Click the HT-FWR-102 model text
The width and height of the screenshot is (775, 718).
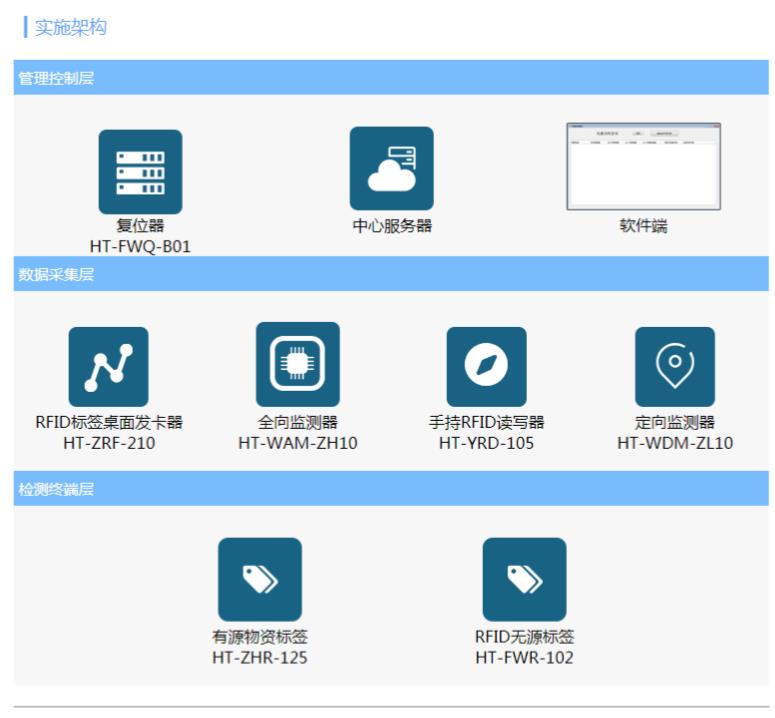coord(524,658)
